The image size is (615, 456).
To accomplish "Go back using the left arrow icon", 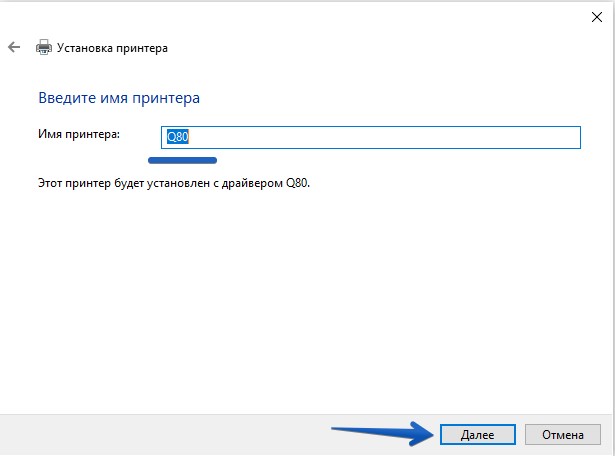I will [13, 47].
